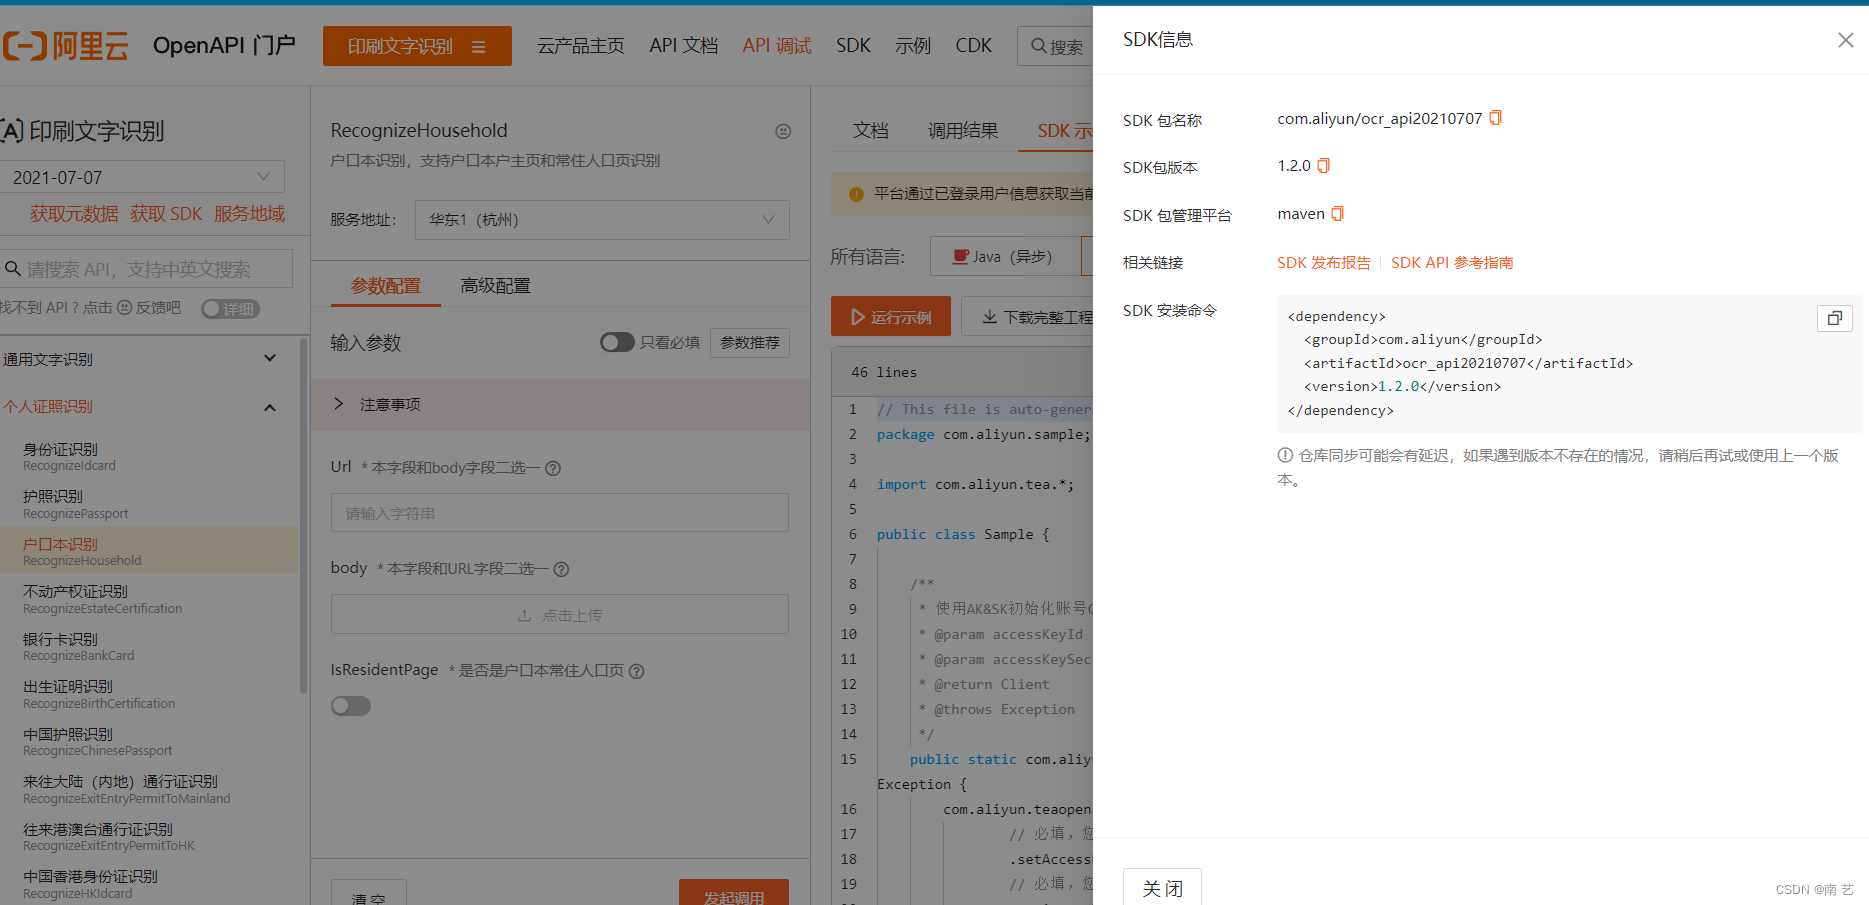Click the 发起调用 button
1869x905 pixels.
point(733,893)
